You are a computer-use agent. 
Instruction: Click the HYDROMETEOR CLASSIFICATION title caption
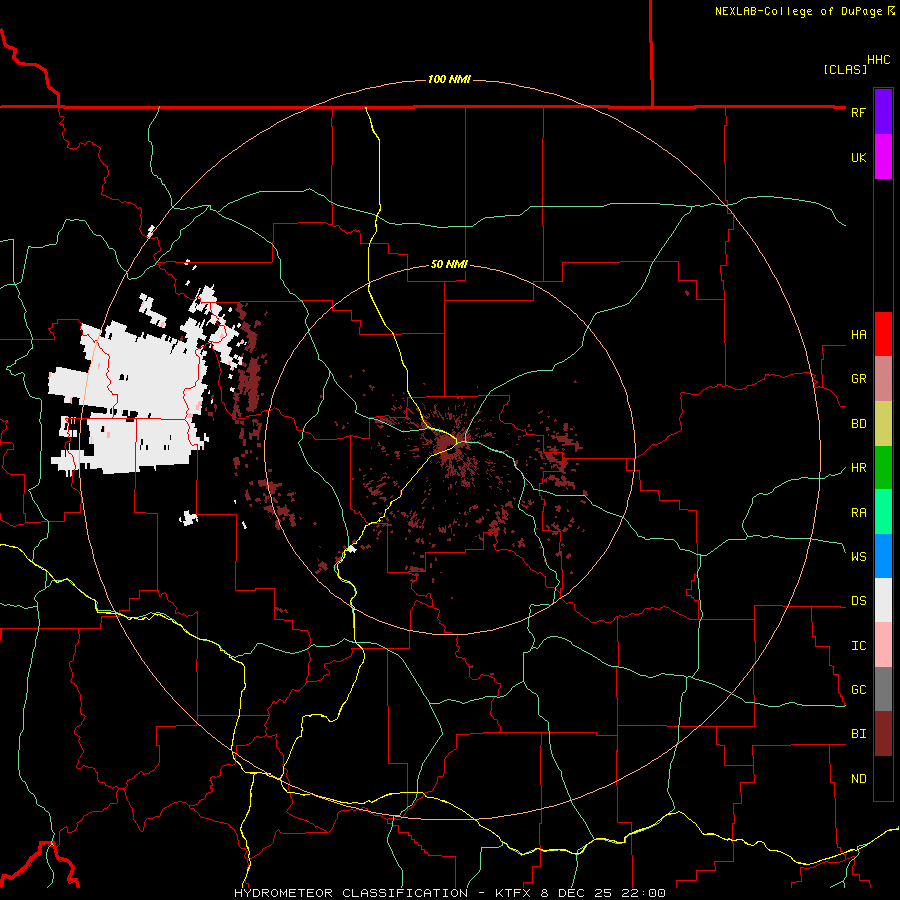[449, 893]
